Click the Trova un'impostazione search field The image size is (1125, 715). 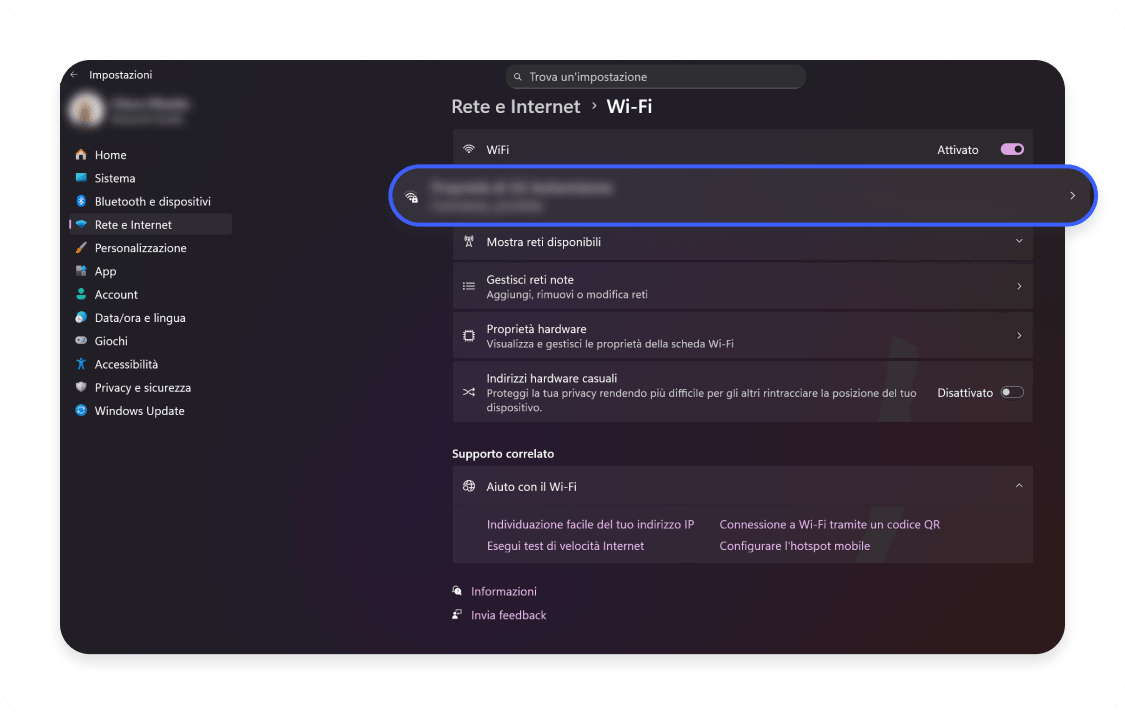pos(655,76)
